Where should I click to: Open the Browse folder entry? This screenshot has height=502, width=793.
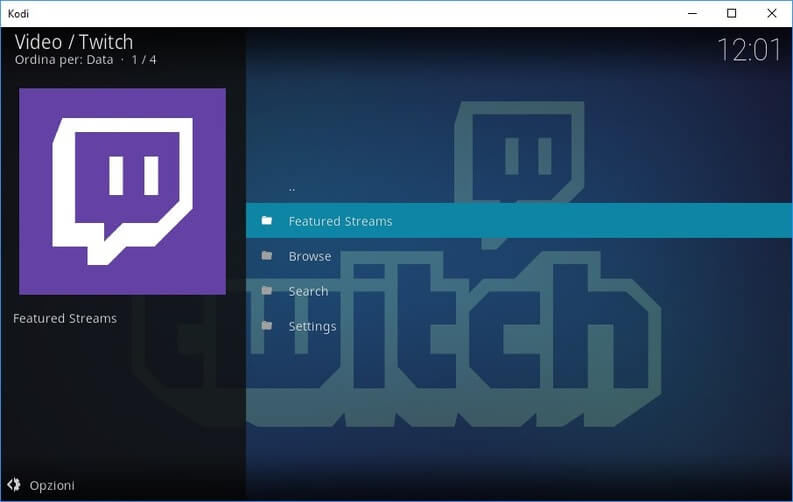519,256
